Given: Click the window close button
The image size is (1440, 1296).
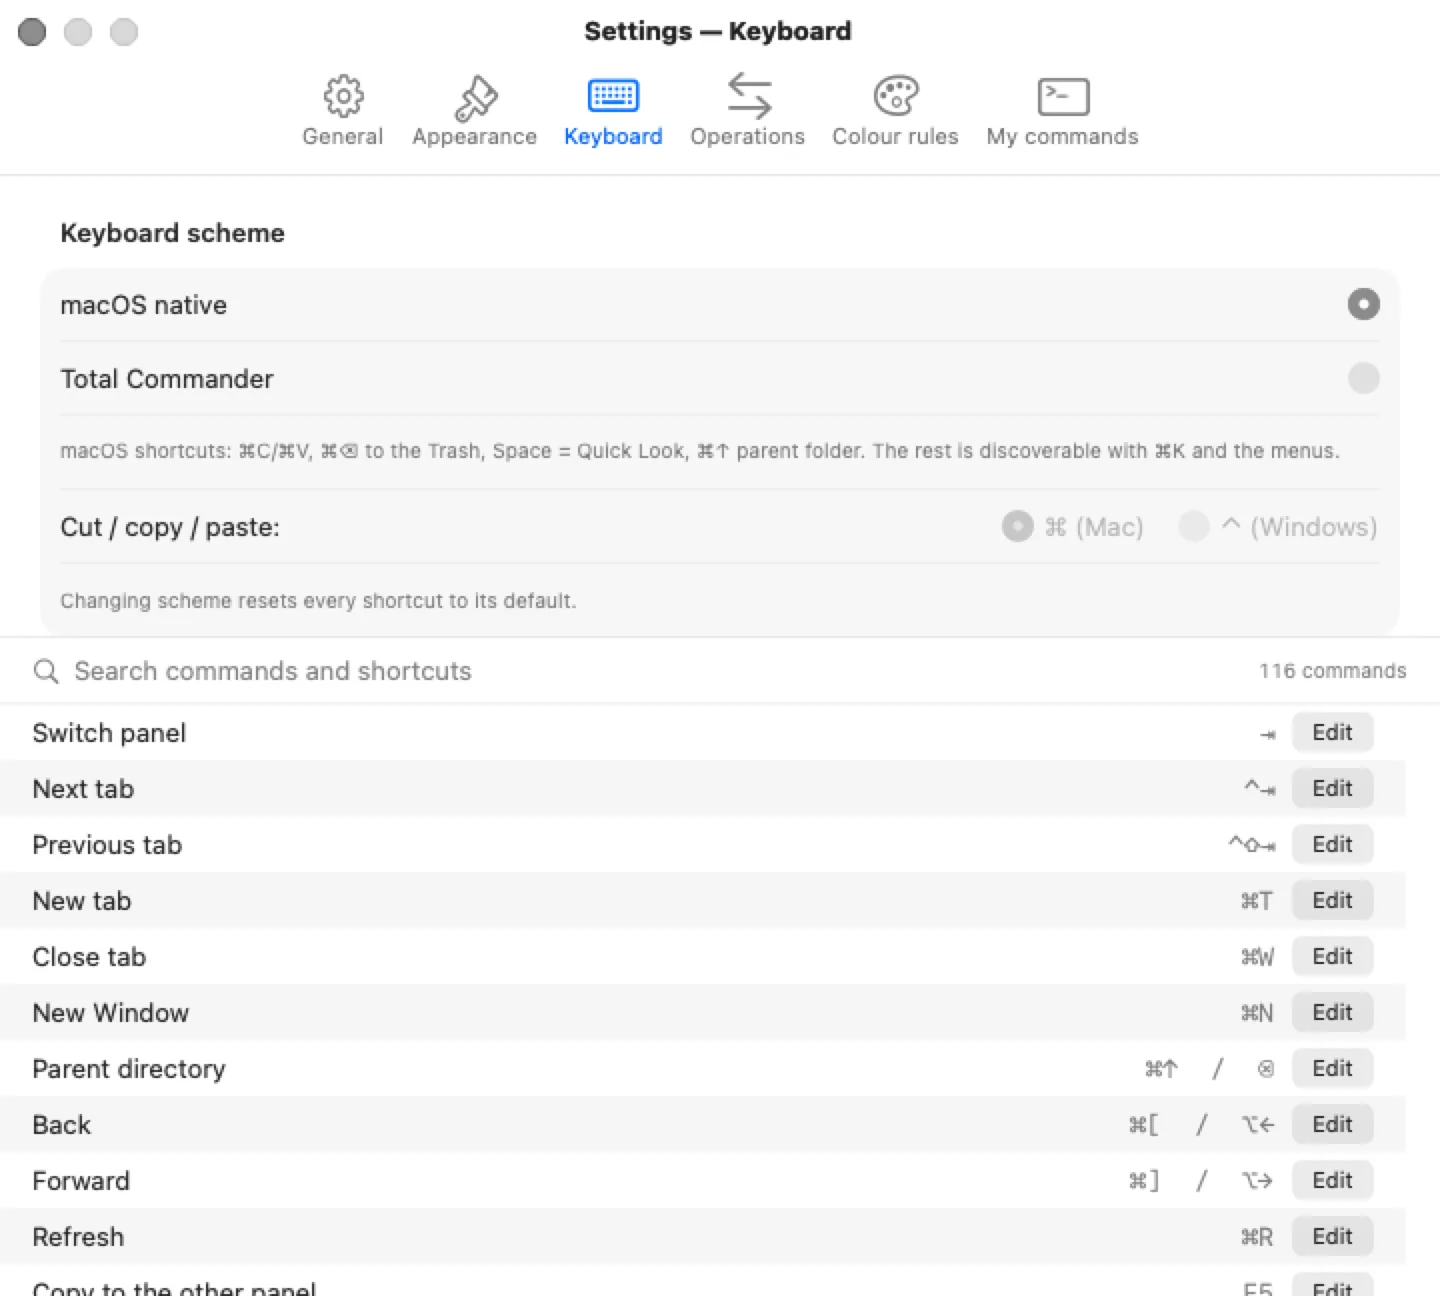Looking at the screenshot, I should (32, 32).
